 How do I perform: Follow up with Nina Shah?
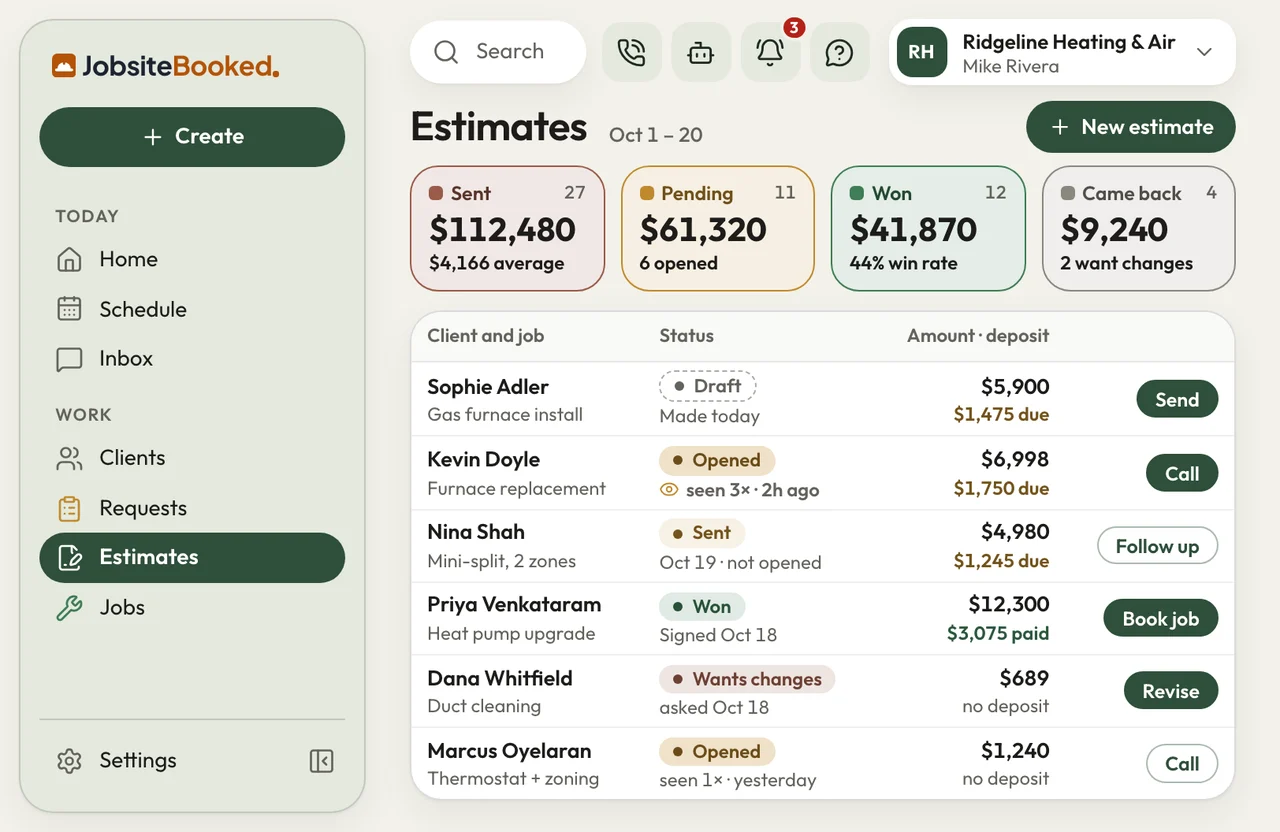tap(1157, 546)
